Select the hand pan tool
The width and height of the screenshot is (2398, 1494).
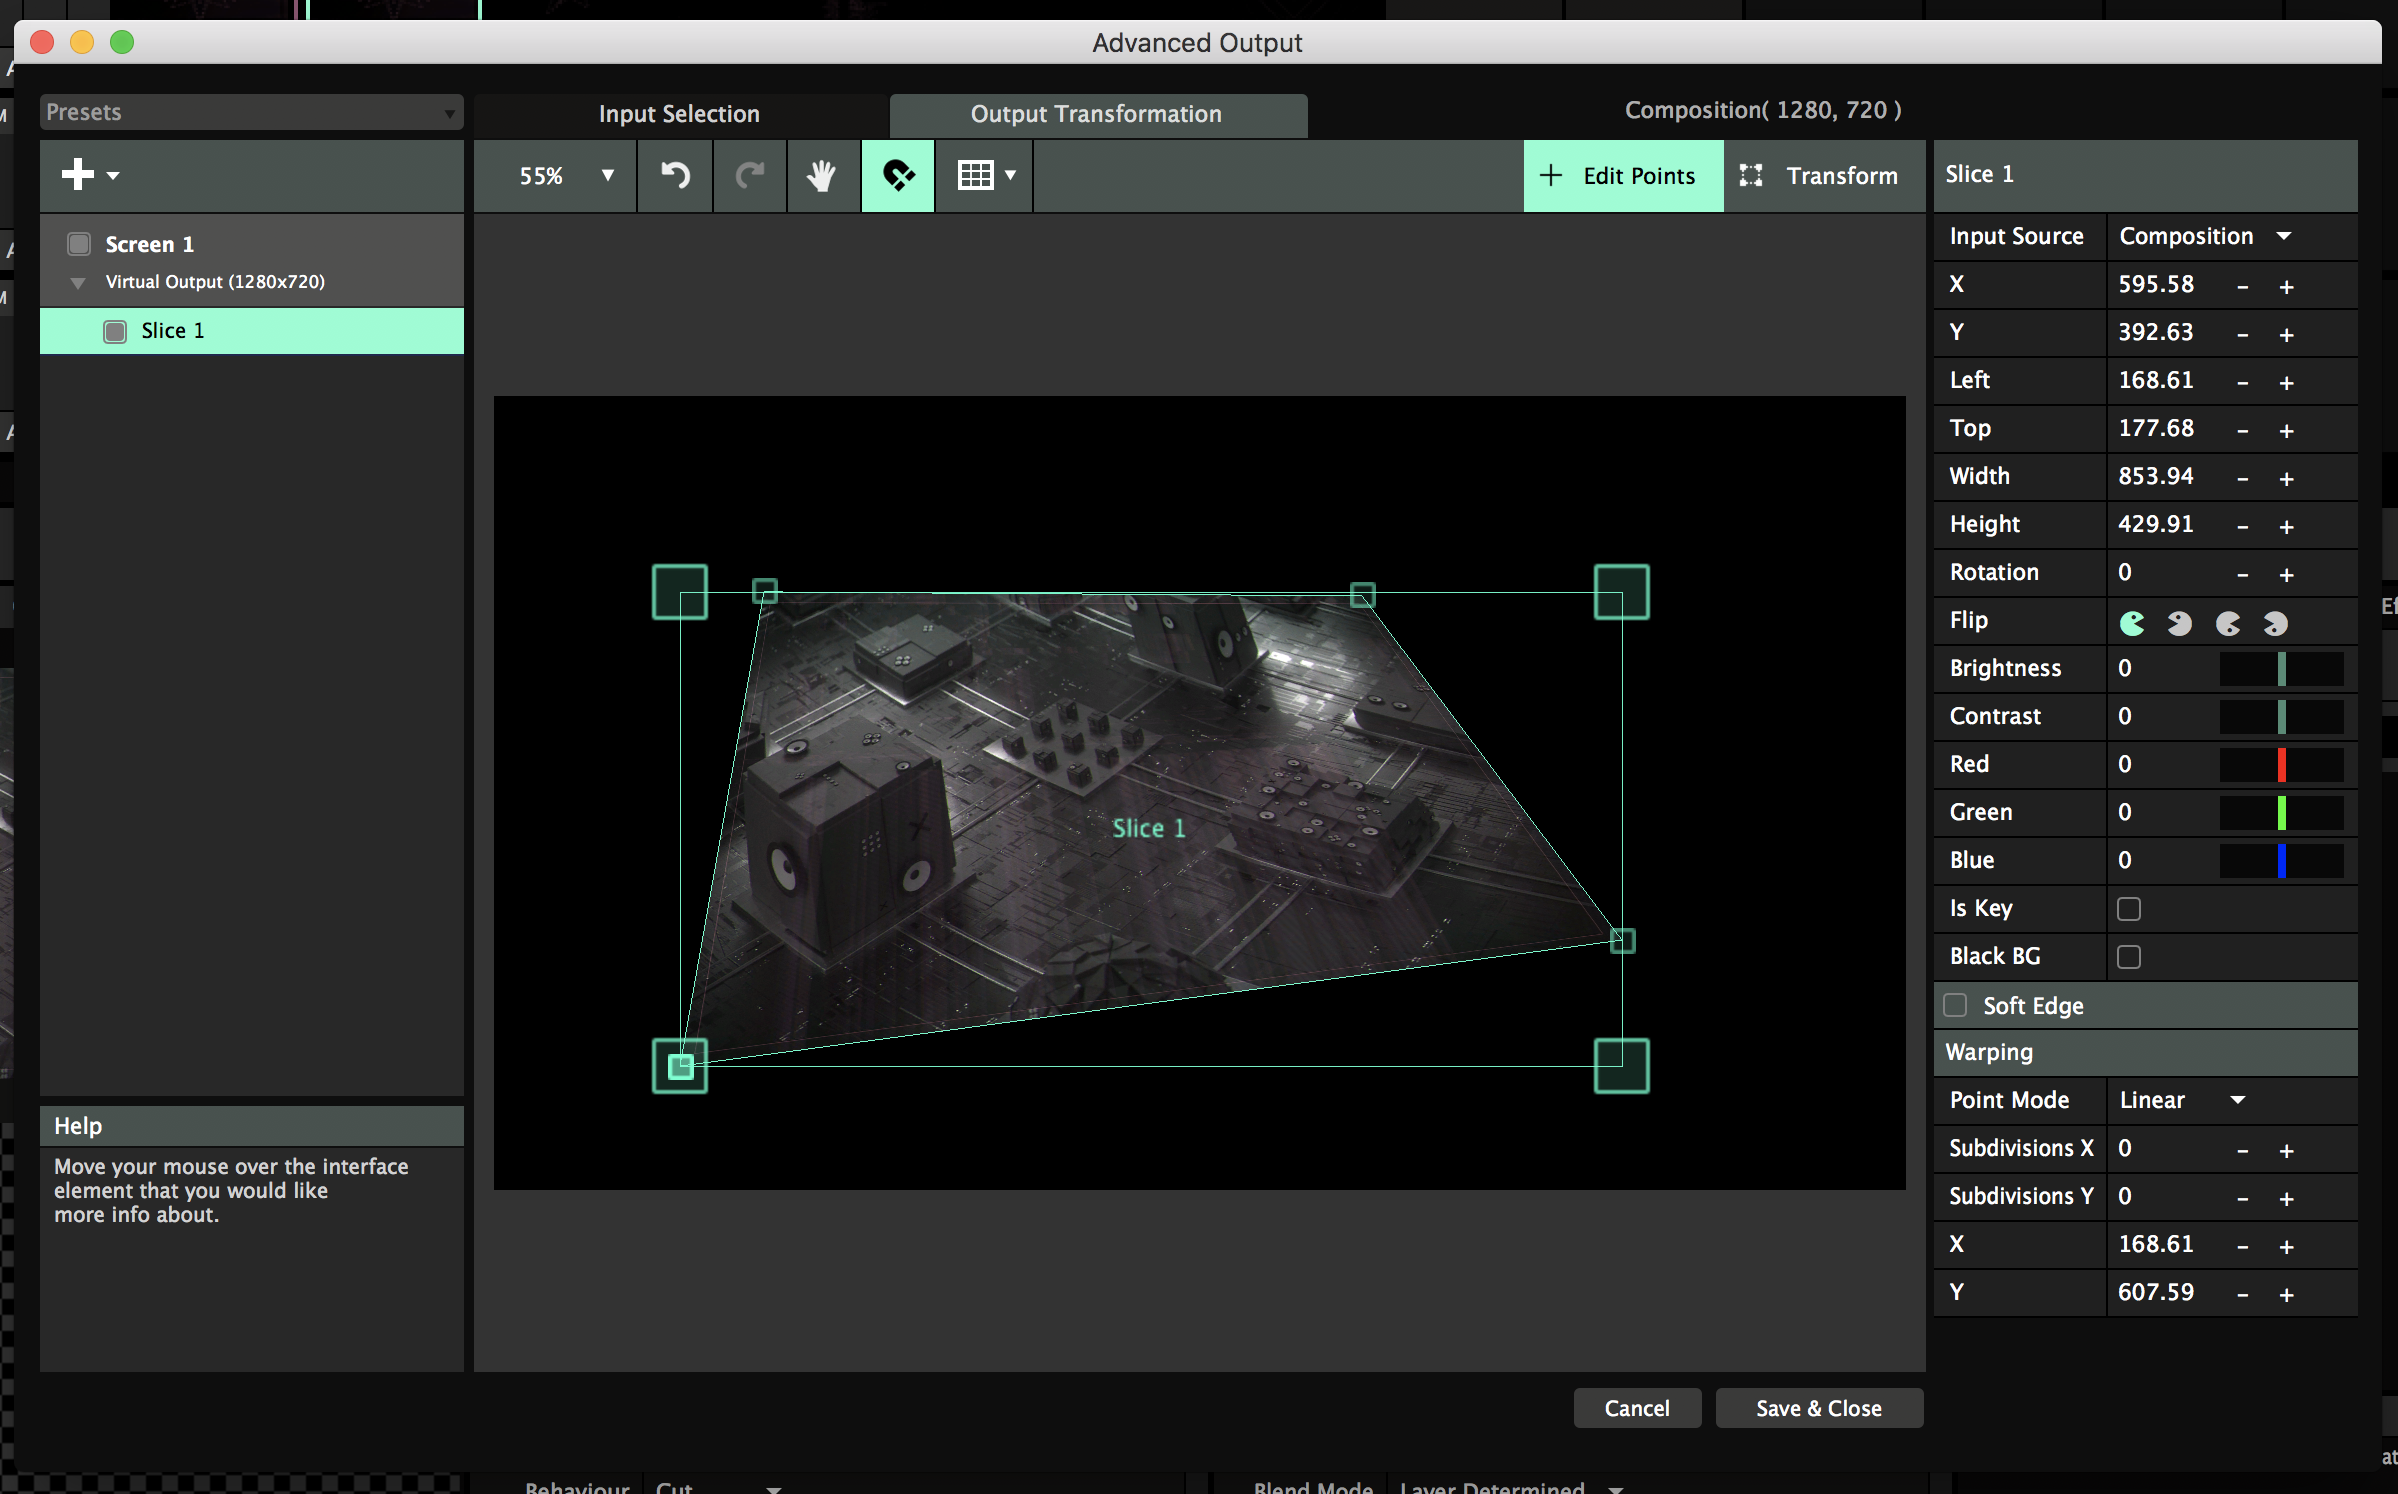822,176
